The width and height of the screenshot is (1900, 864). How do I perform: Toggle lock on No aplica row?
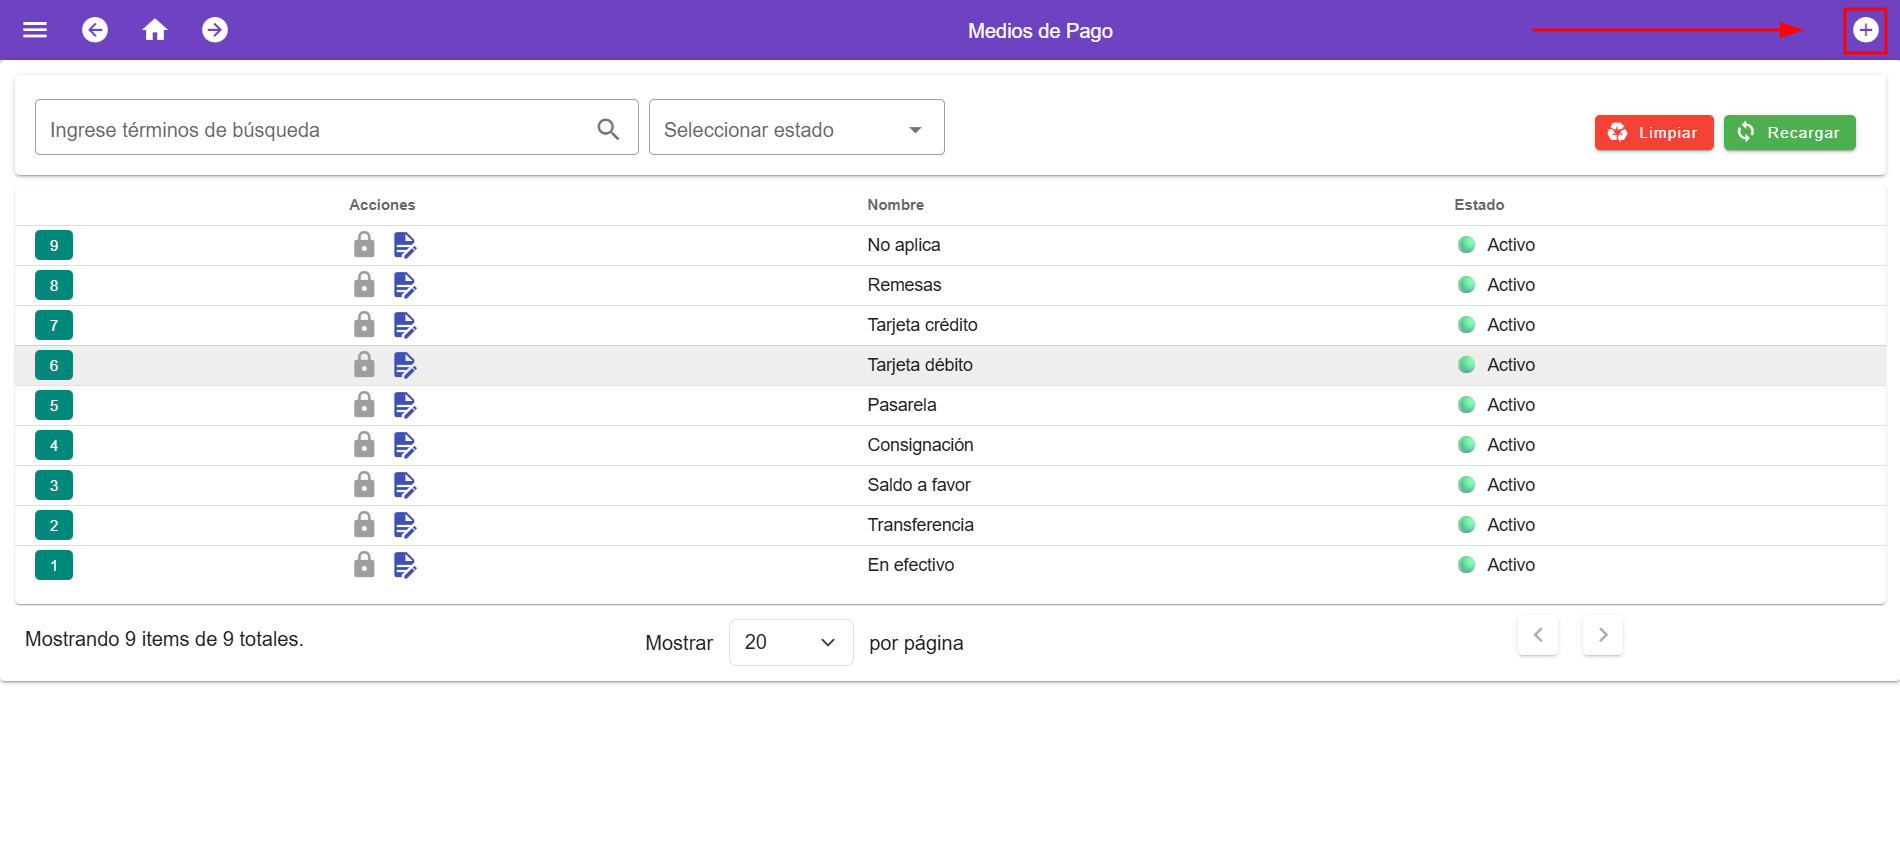point(364,245)
